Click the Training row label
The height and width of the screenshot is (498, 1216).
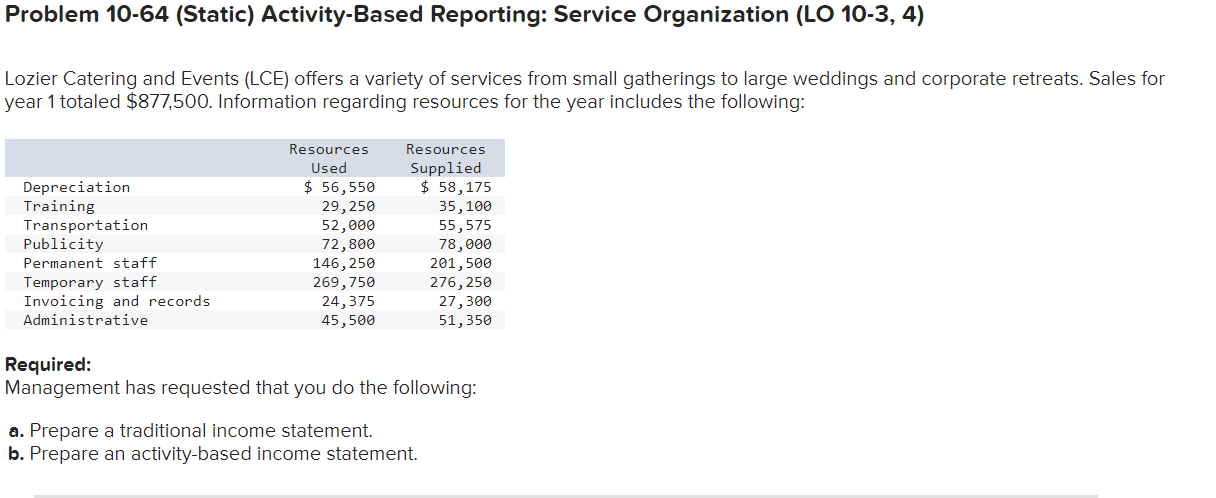(59, 206)
